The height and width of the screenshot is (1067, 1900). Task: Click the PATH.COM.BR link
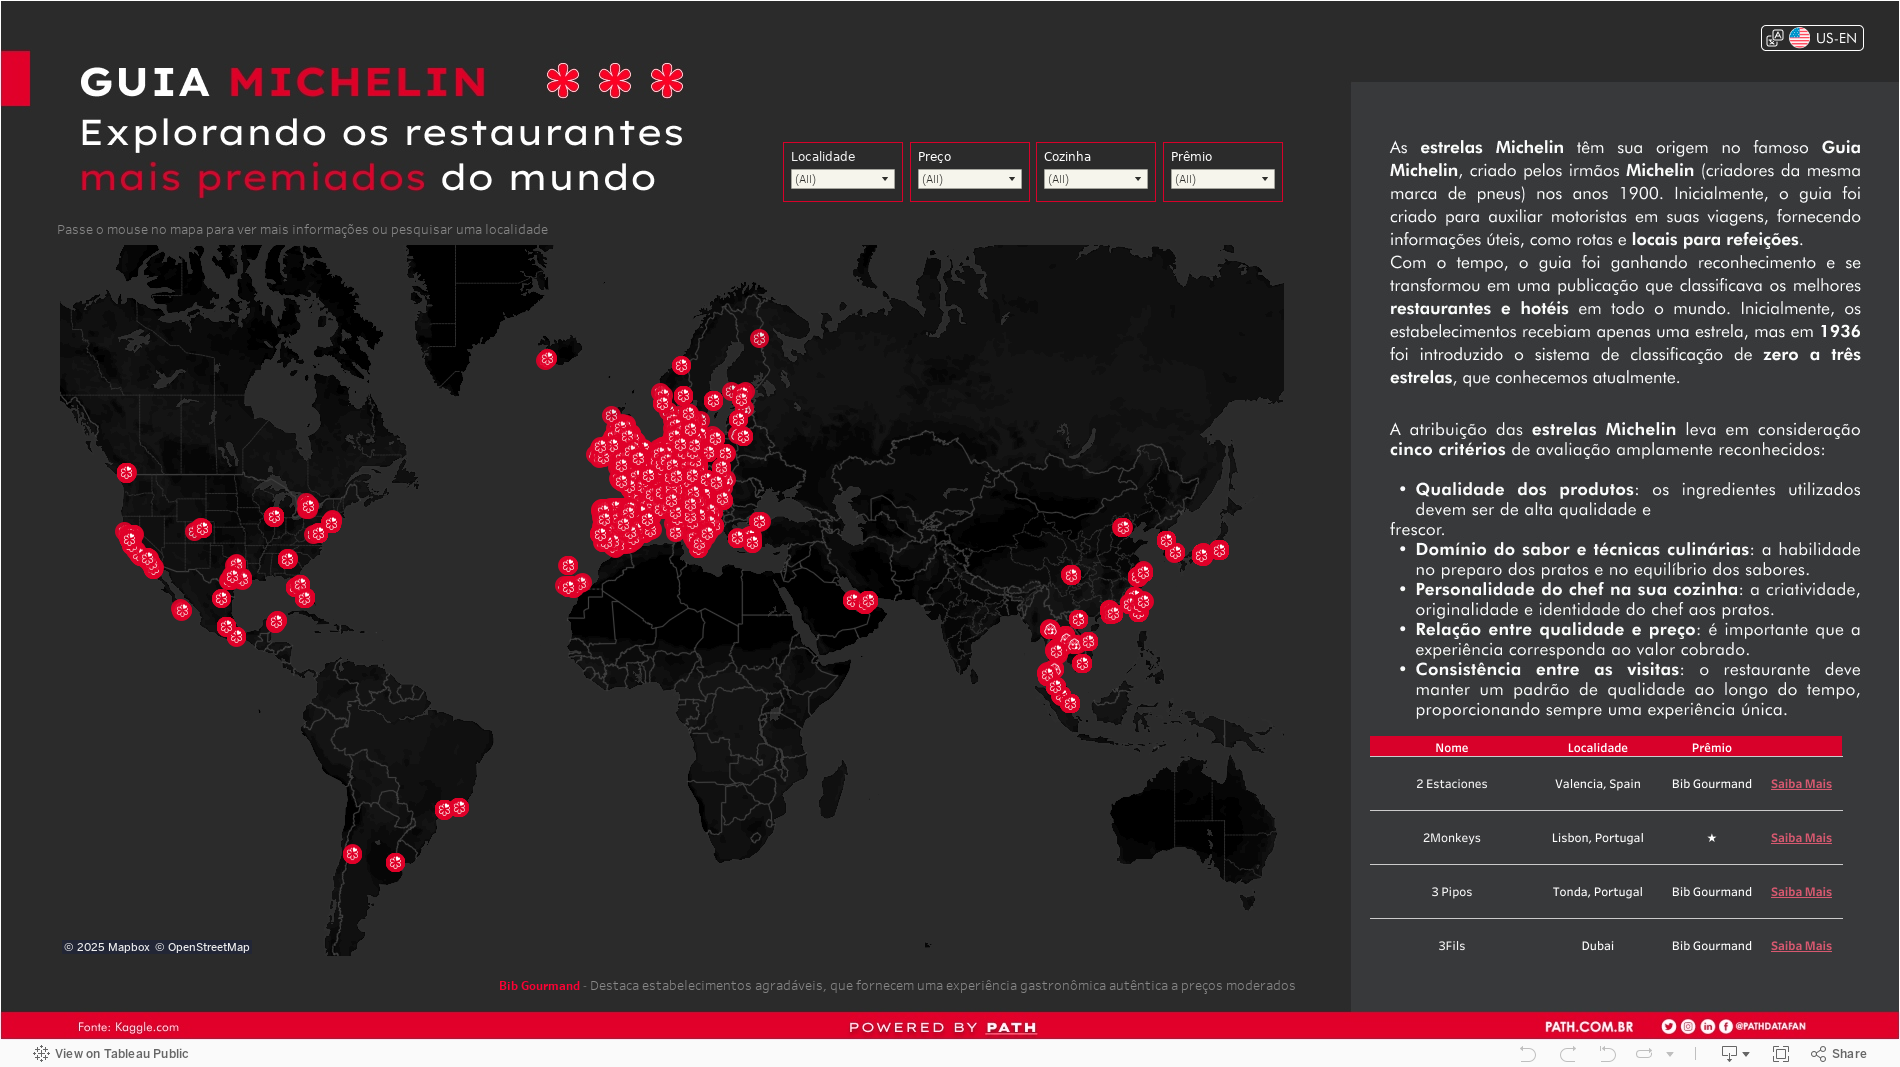pyautogui.click(x=1589, y=1027)
